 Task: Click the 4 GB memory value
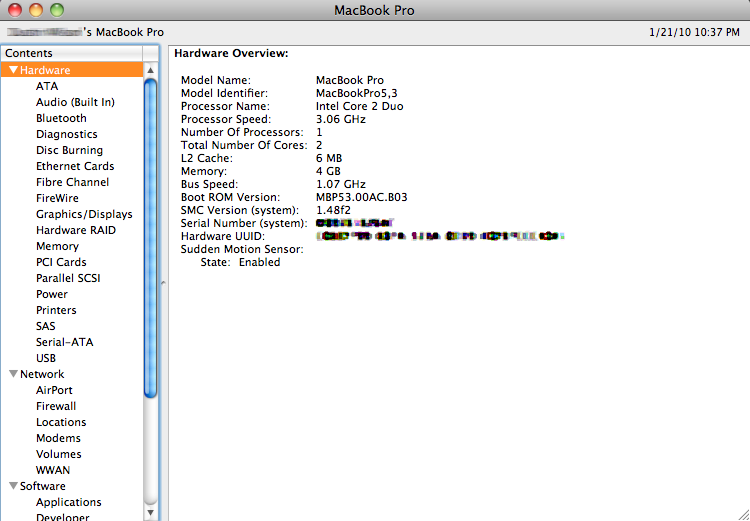[328, 171]
